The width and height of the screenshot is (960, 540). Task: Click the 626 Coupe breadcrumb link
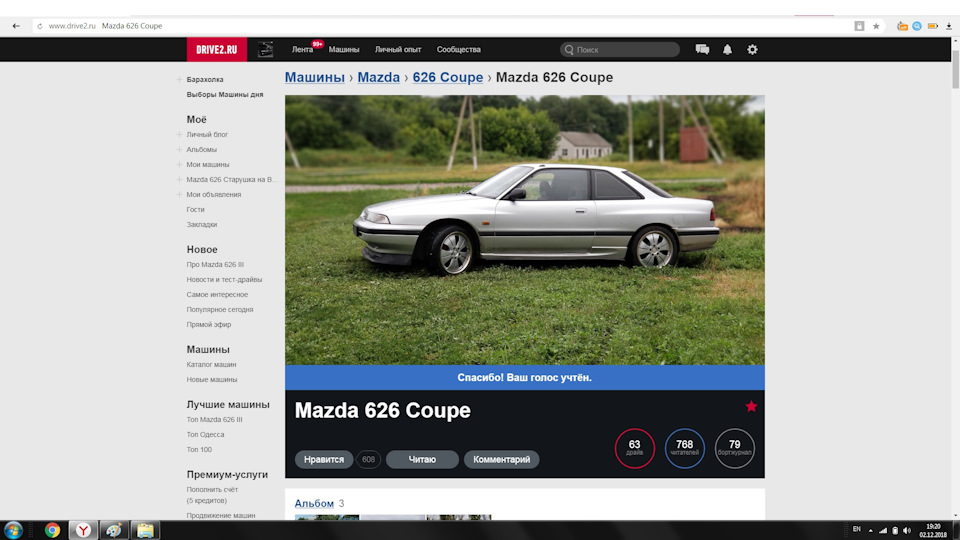[x=448, y=77]
